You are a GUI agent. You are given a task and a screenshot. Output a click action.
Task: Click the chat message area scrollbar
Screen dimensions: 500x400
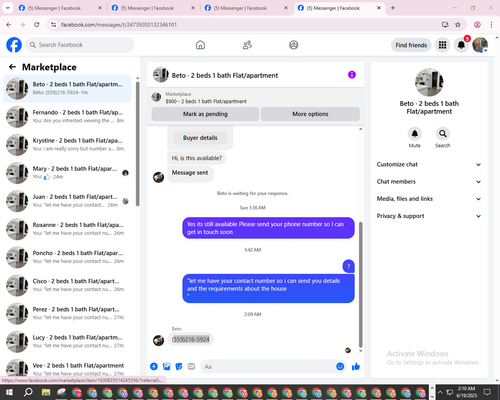(x=360, y=285)
